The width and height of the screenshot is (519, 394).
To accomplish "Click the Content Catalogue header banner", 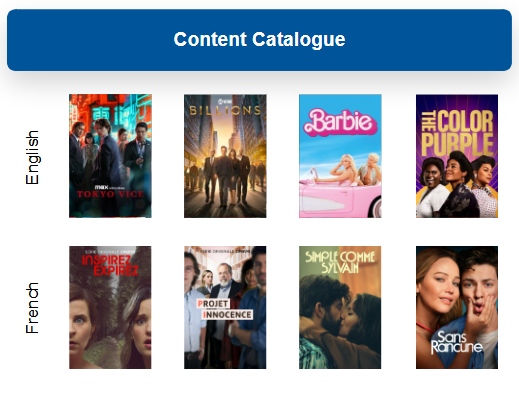I will (x=259, y=40).
